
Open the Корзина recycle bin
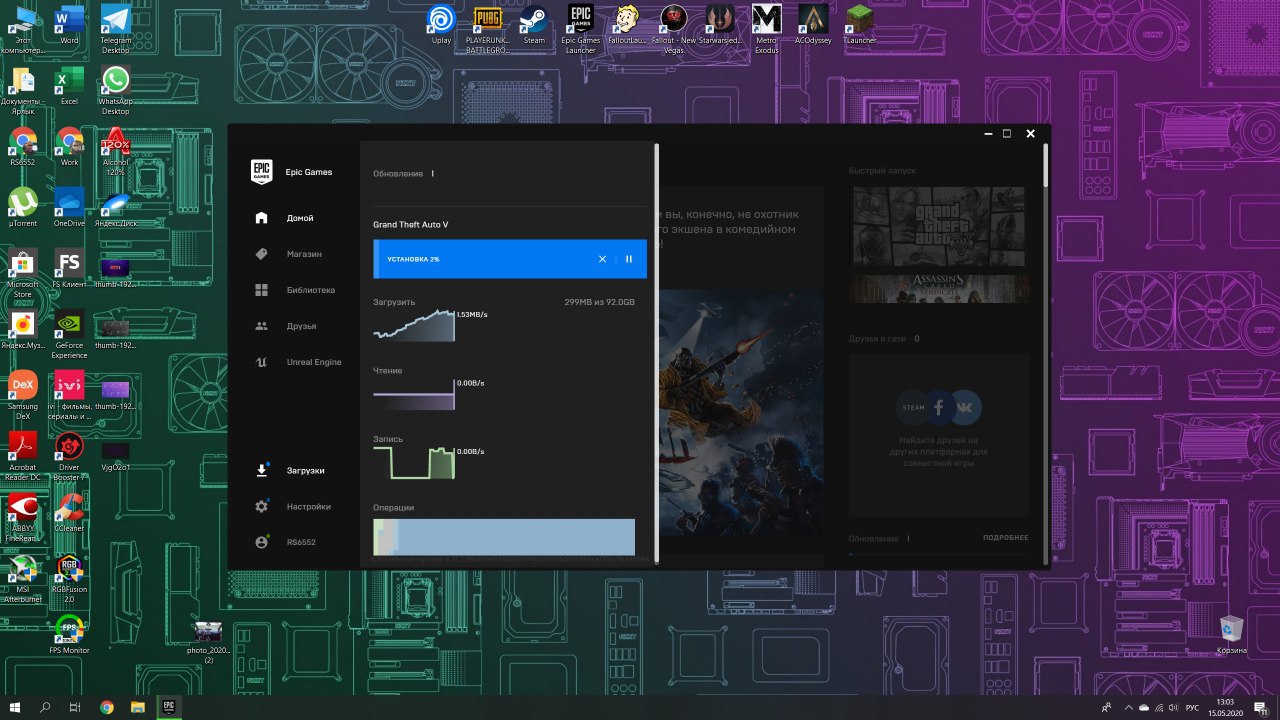click(x=1232, y=634)
